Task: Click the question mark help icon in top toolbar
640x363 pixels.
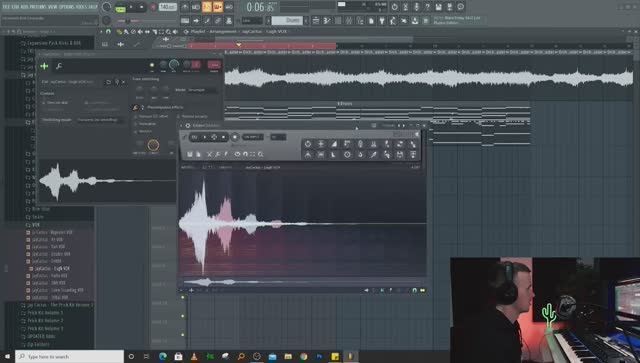Action: pyautogui.click(x=427, y=7)
